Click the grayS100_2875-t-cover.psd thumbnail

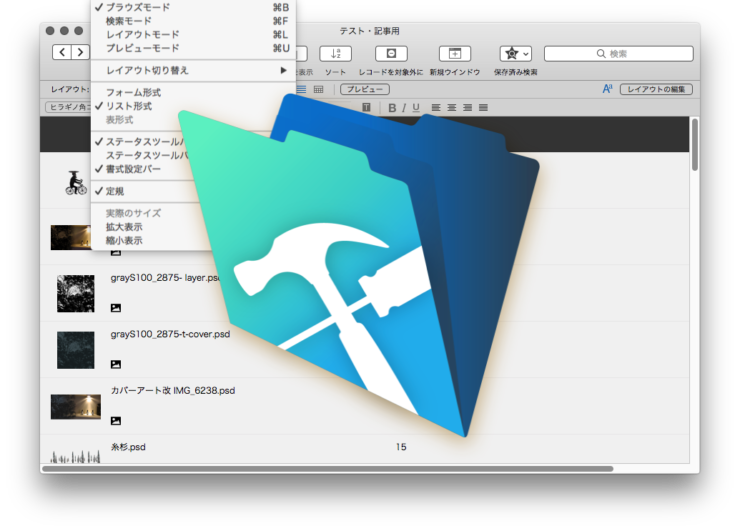pyautogui.click(x=76, y=350)
